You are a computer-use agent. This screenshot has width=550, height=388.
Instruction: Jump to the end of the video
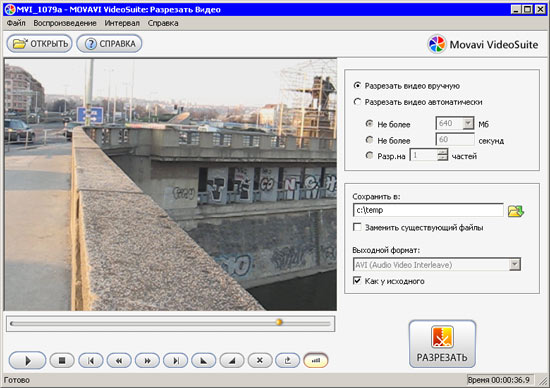(176, 360)
